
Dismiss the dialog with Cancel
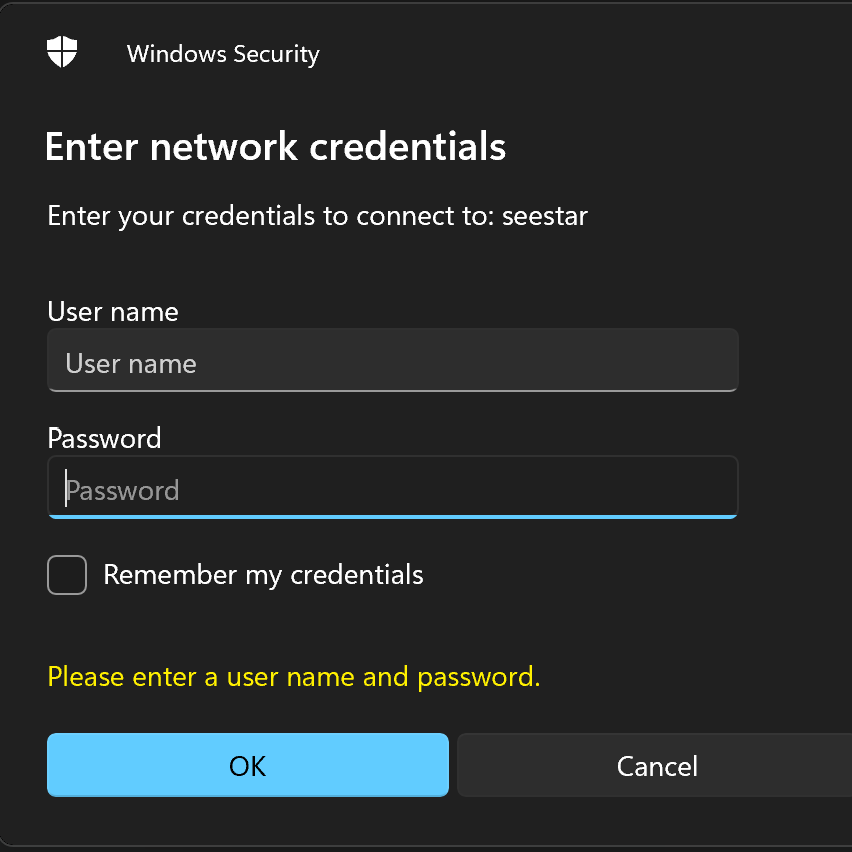click(656, 766)
